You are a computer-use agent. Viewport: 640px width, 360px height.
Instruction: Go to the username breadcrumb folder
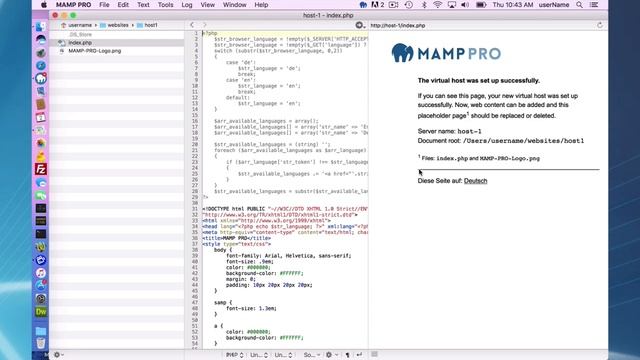click(76, 25)
